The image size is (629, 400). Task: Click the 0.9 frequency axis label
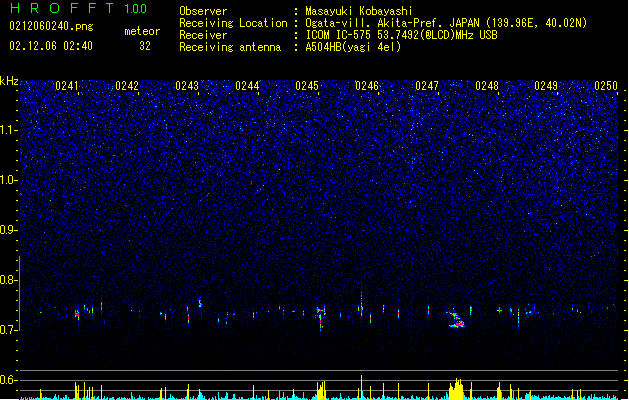coord(9,230)
